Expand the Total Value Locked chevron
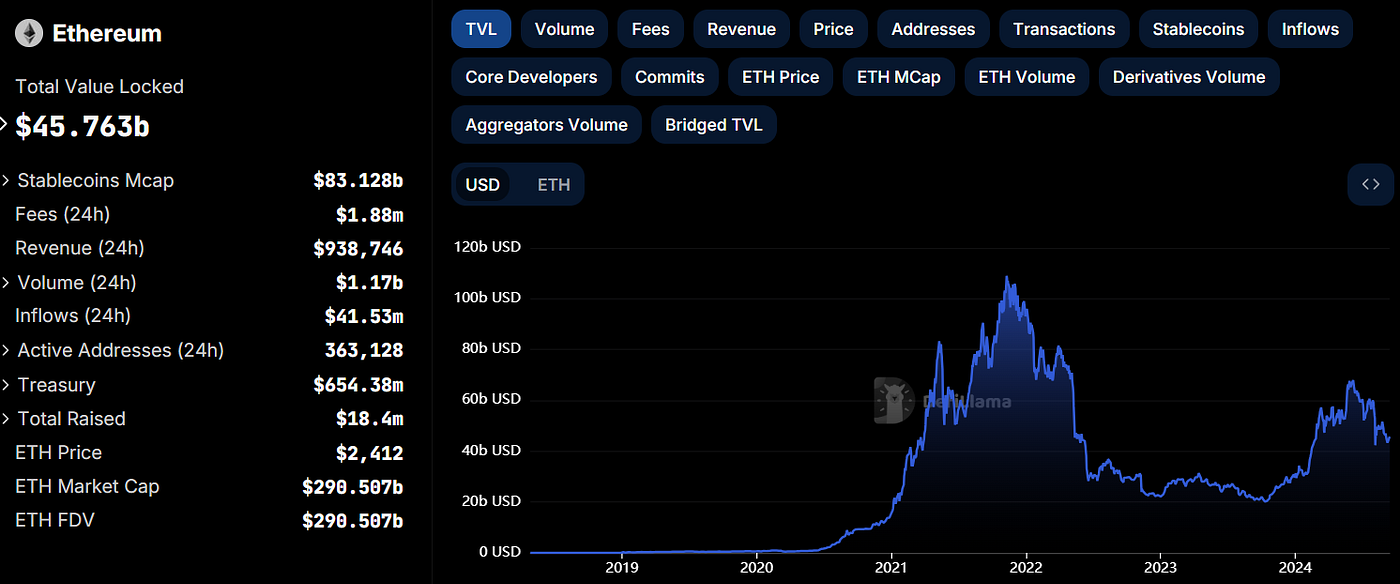Viewport: 1400px width, 584px height. pos(4,126)
